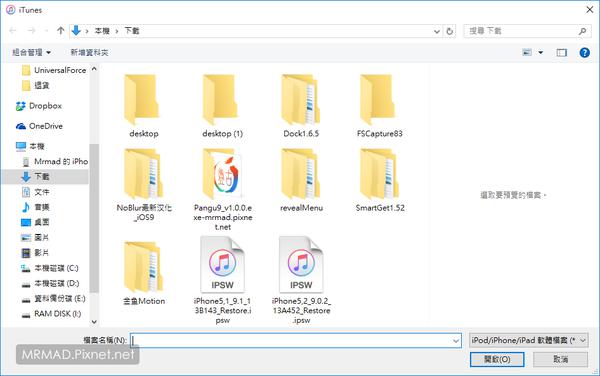Select 本機磁碟 (C:) drive
Image resolution: width=600 pixels, height=376 pixels.
click(50, 268)
